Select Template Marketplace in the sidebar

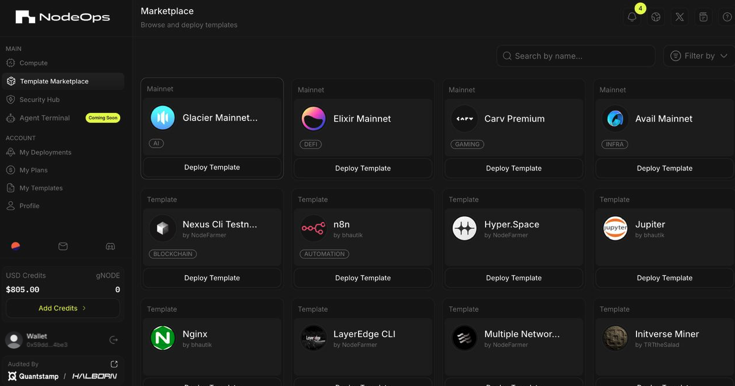[x=63, y=81]
